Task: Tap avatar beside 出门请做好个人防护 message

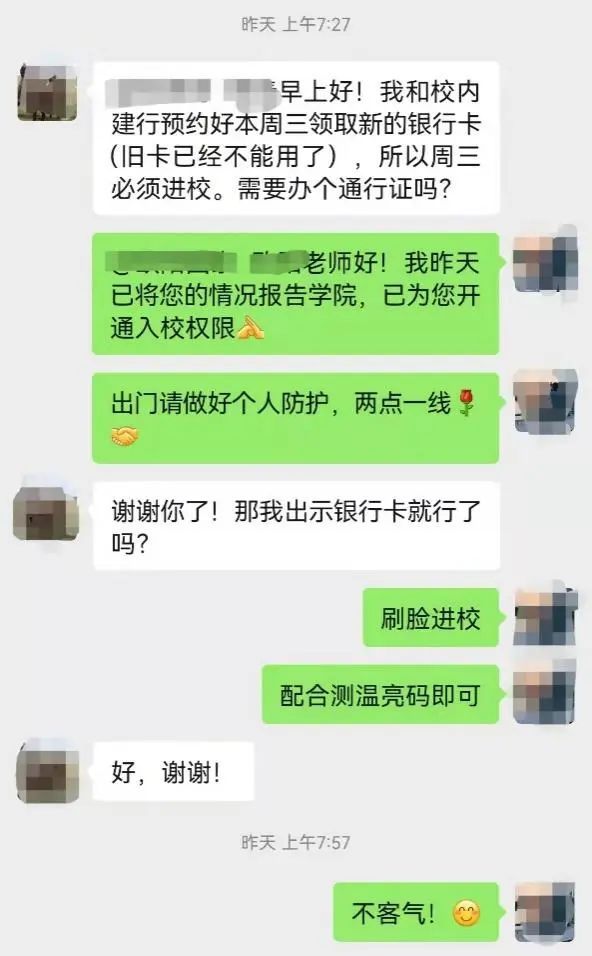Action: click(544, 403)
